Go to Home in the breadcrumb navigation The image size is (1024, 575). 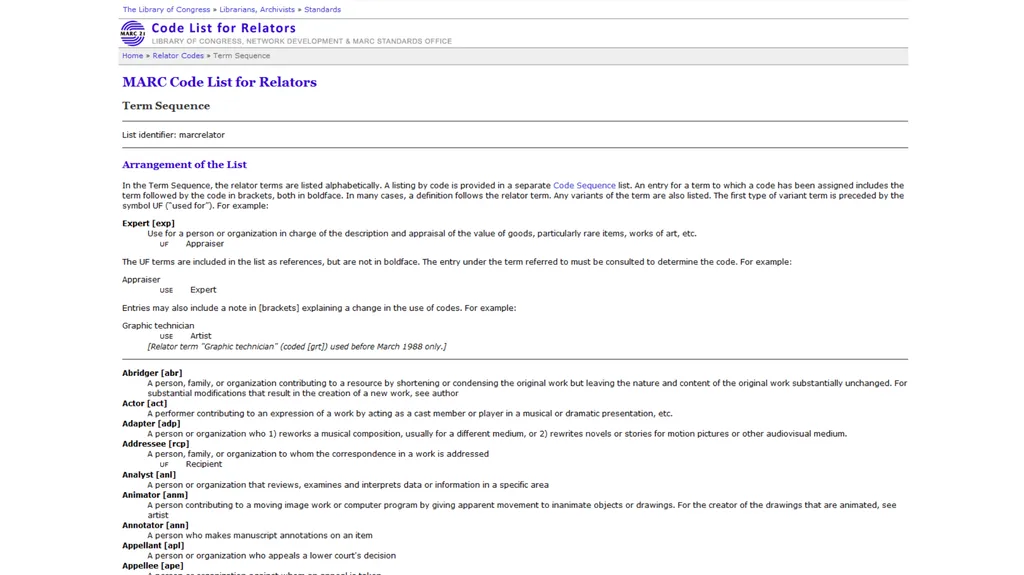[x=133, y=56]
